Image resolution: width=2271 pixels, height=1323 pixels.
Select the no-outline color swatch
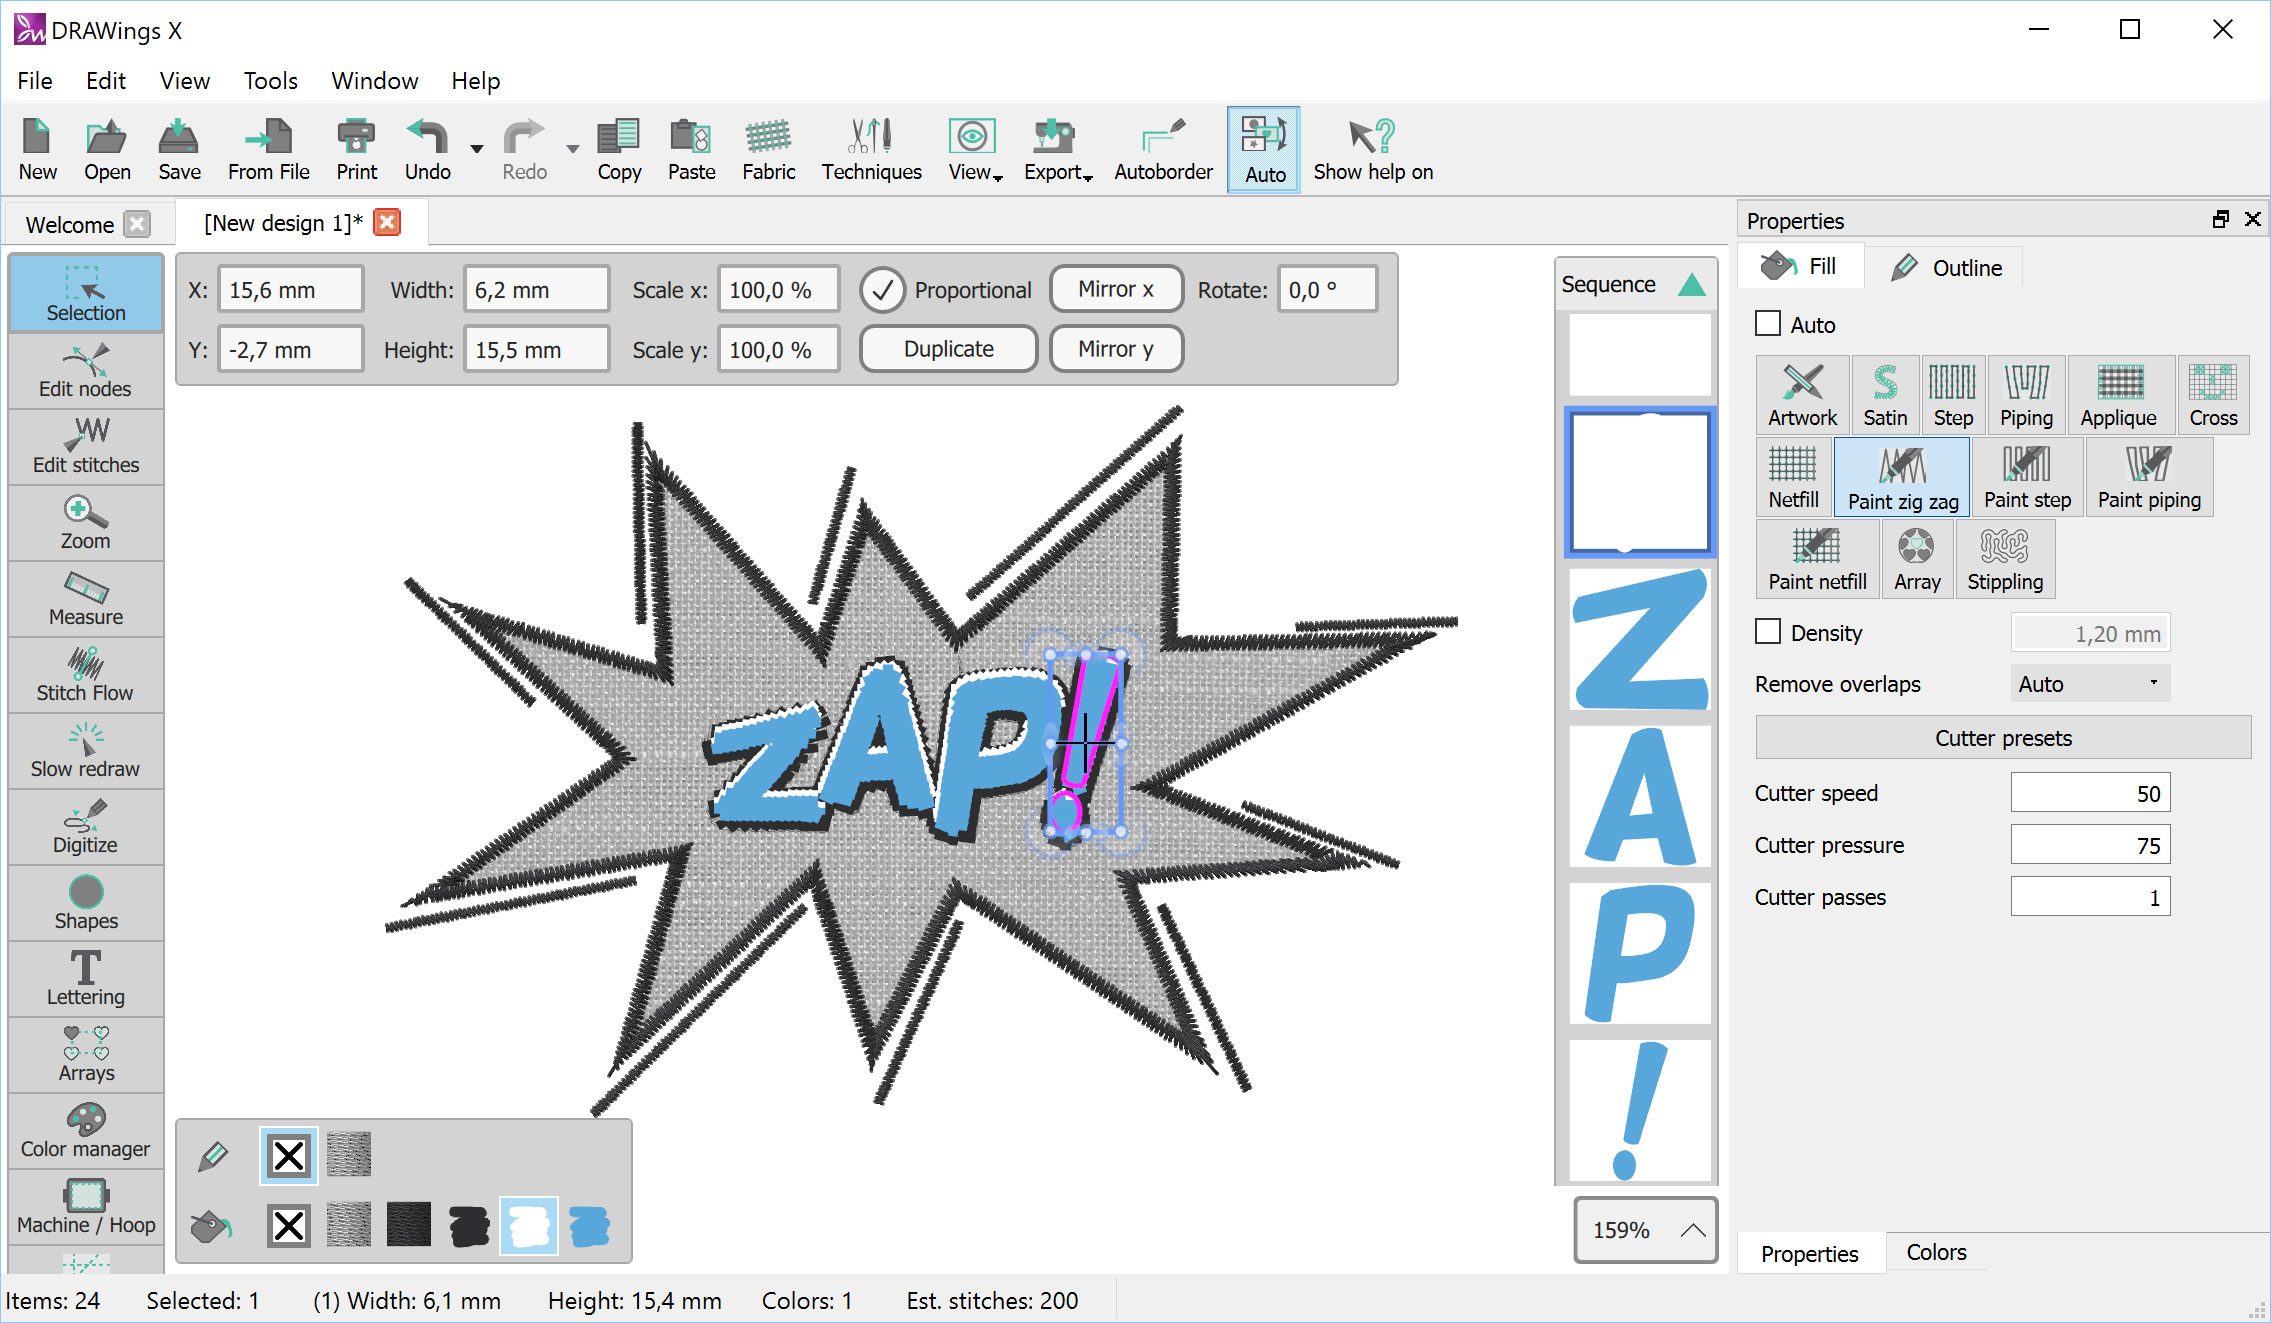289,1156
